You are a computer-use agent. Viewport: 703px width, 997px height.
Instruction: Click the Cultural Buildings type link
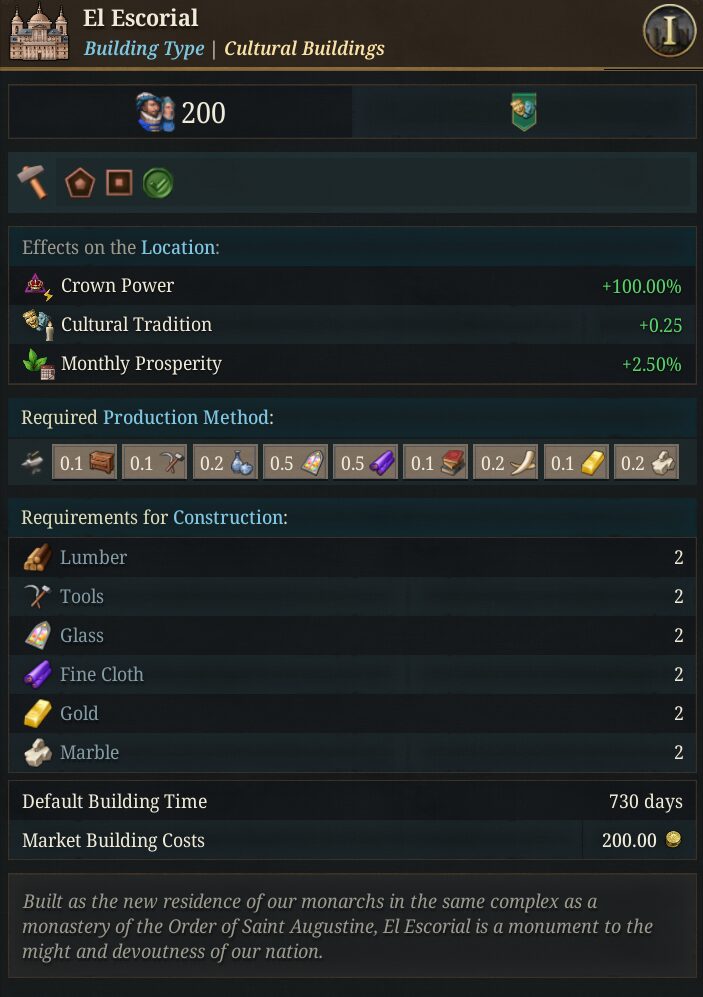pyautogui.click(x=304, y=48)
